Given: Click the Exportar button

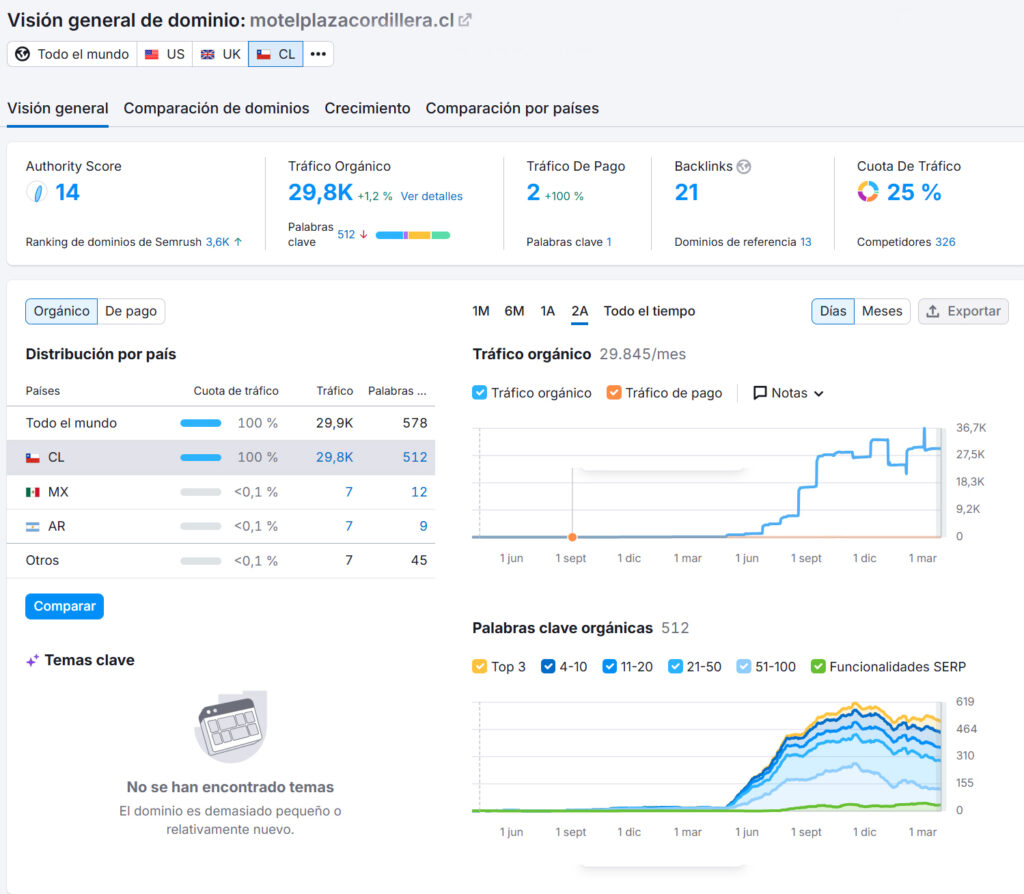Looking at the screenshot, I should click(x=963, y=311).
